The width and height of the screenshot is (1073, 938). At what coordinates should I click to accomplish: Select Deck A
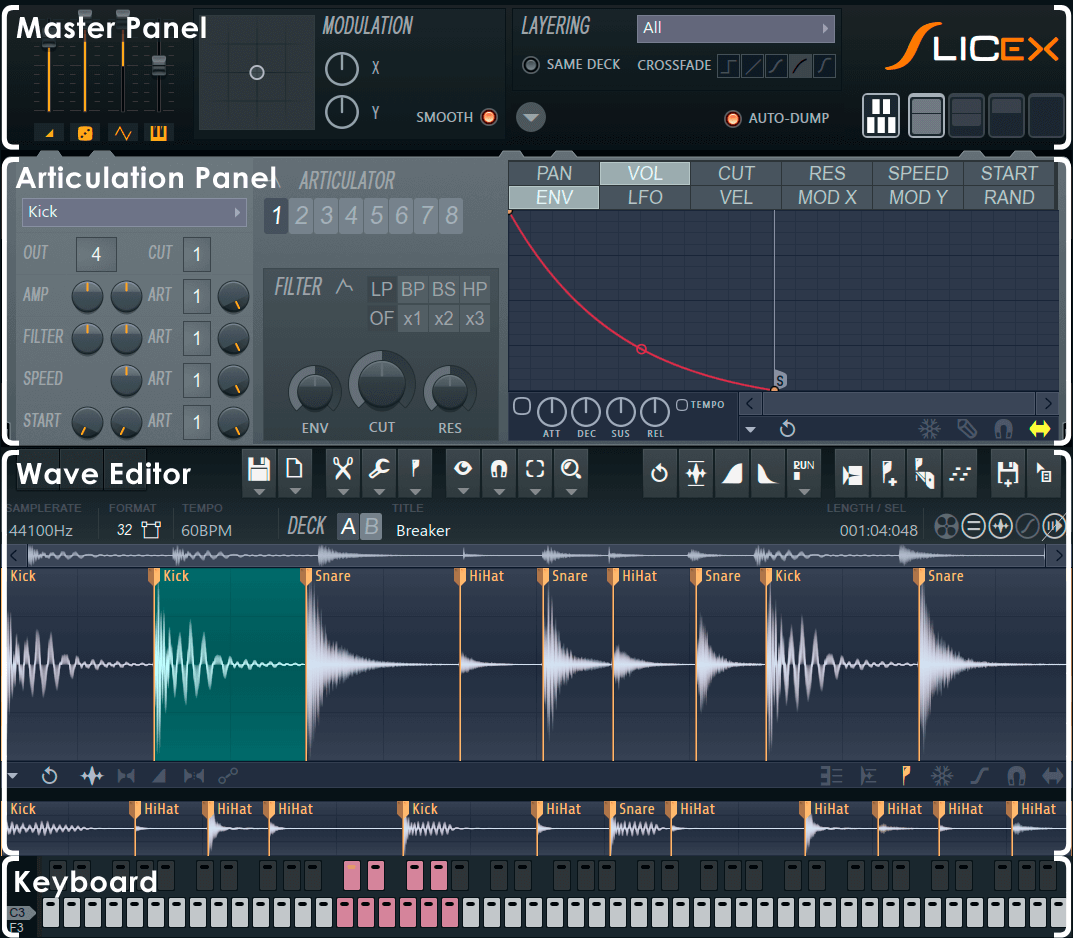tap(348, 527)
